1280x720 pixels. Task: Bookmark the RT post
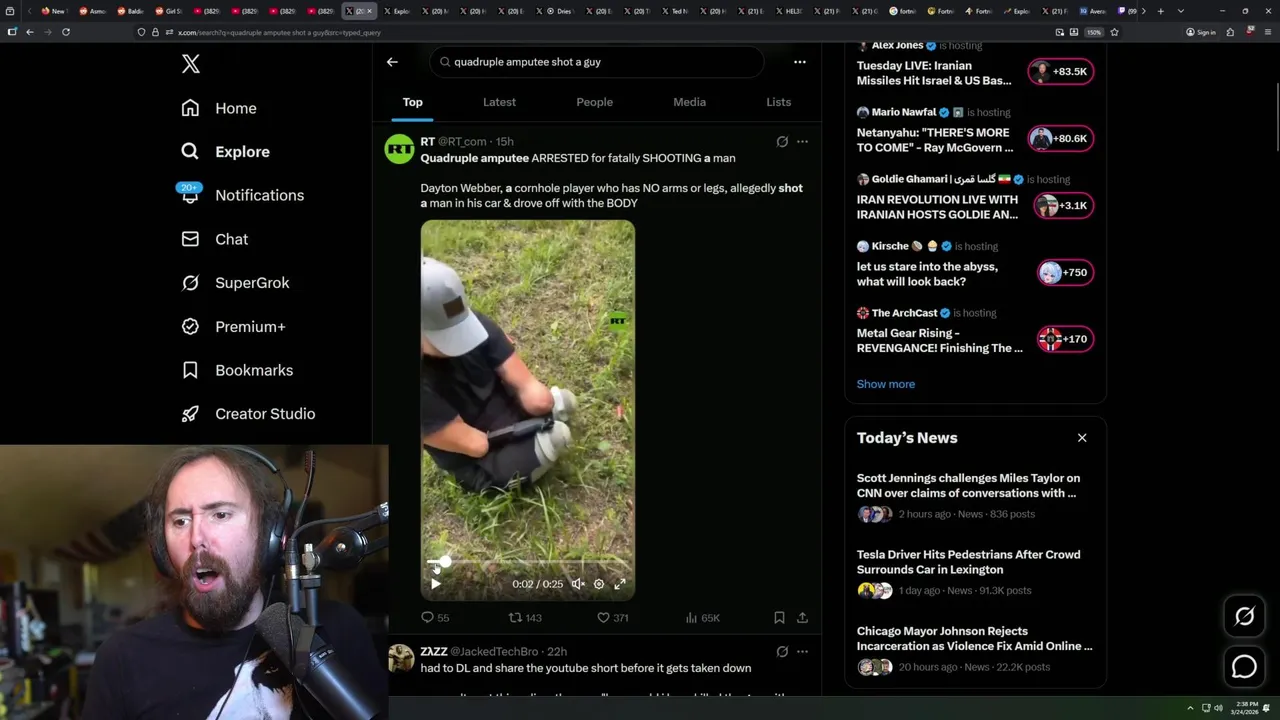point(779,618)
